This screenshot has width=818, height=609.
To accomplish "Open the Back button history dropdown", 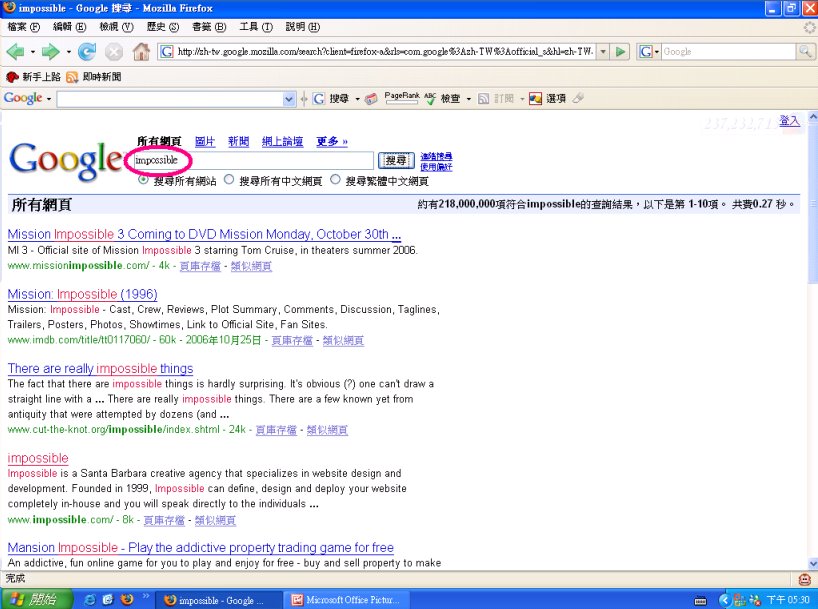I will 32,52.
